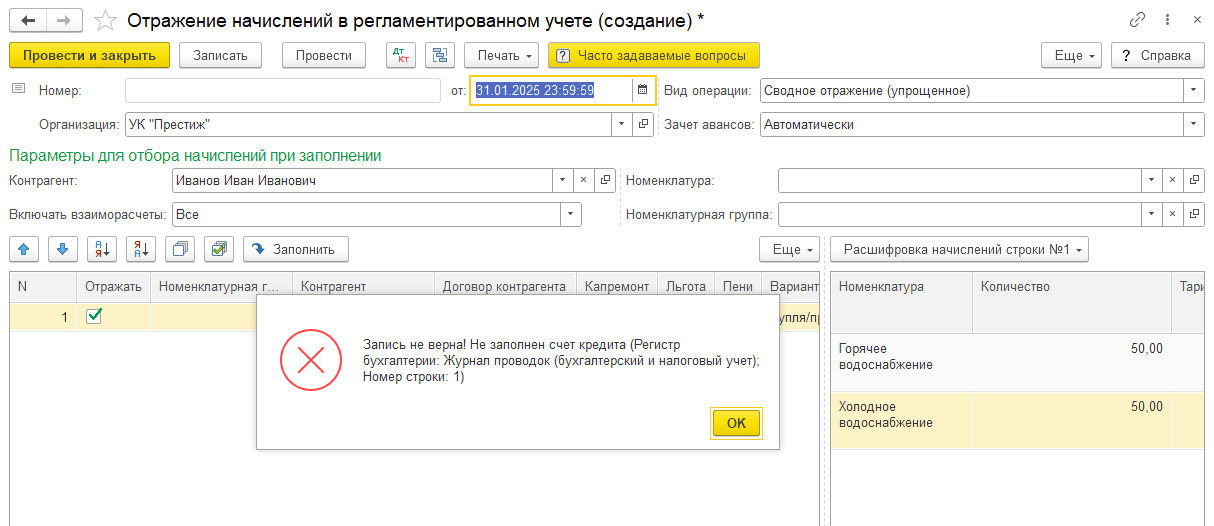Click the back navigation arrow

(28, 20)
